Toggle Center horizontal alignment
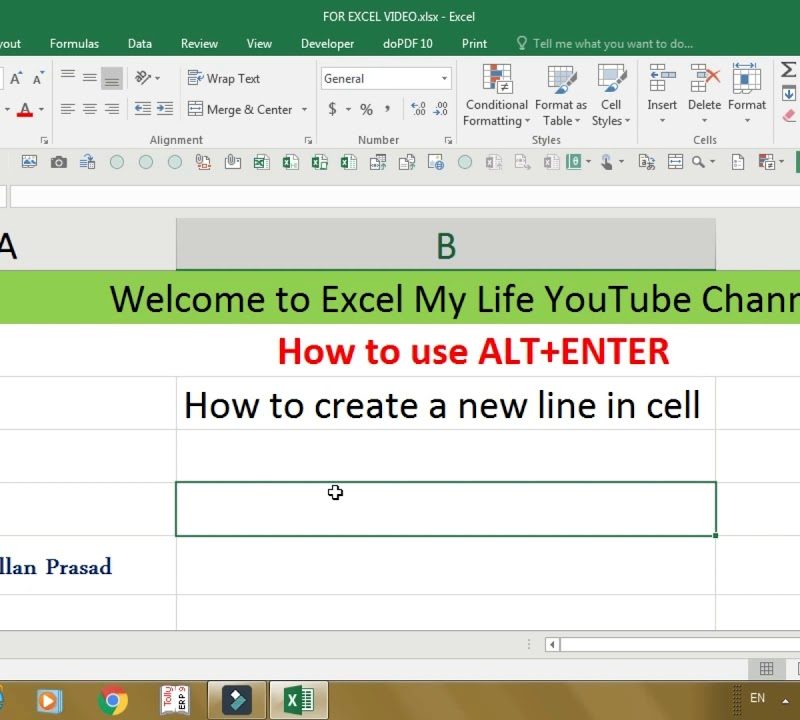Viewport: 800px width, 720px height. tap(90, 109)
